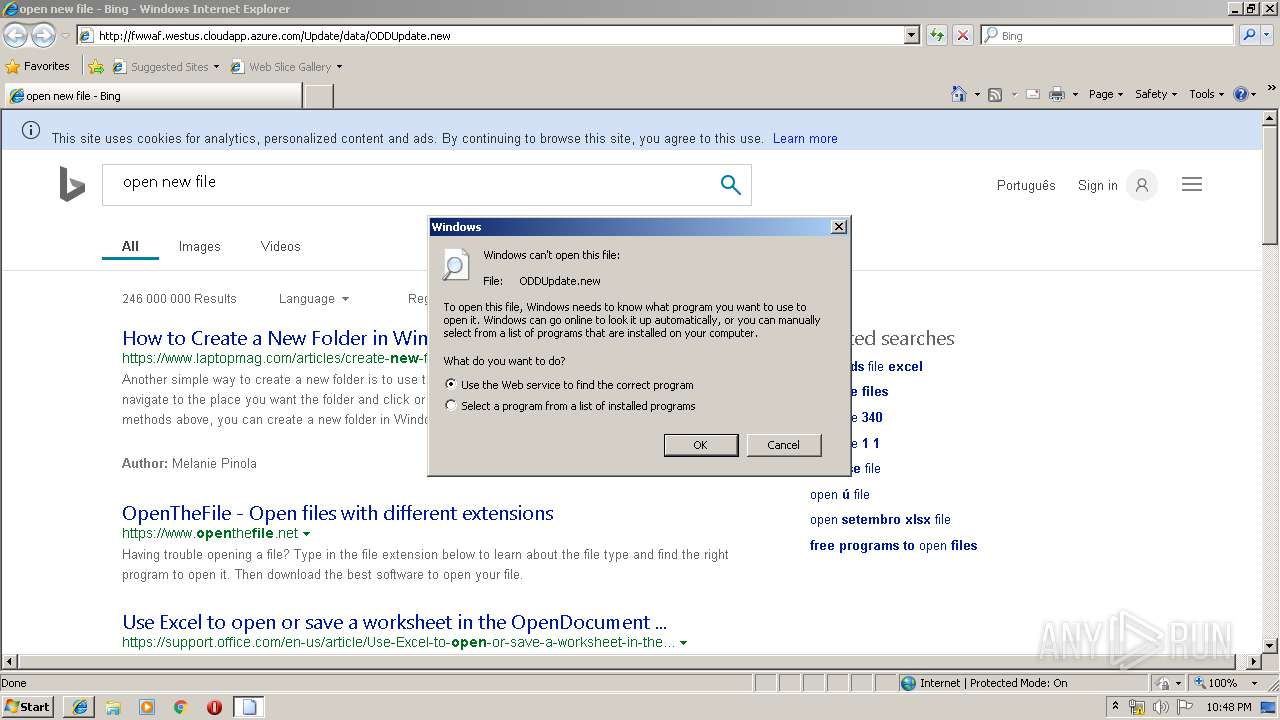This screenshot has width=1280, height=720.
Task: Open Action Center flag tray icon
Action: 1185,707
